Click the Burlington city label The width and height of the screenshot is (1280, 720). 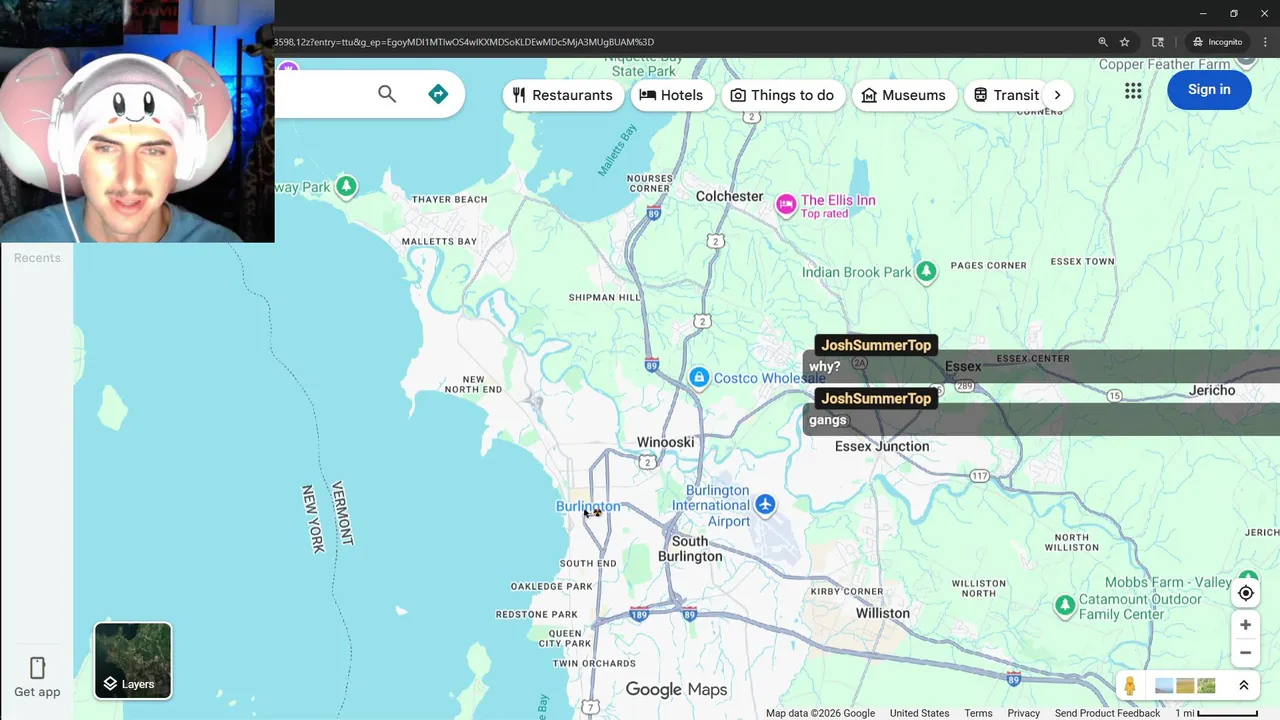588,506
